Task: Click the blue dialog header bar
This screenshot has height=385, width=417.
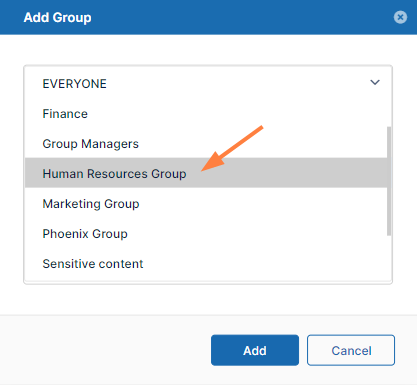Action: (x=208, y=17)
